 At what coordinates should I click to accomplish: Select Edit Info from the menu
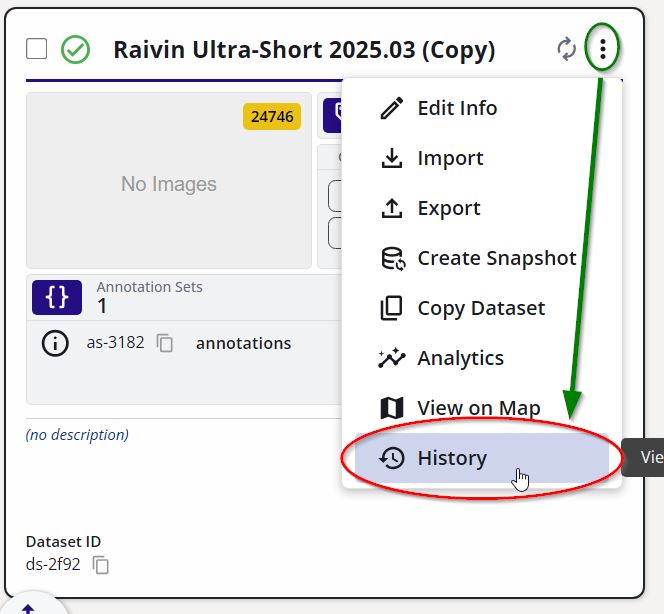click(x=481, y=108)
